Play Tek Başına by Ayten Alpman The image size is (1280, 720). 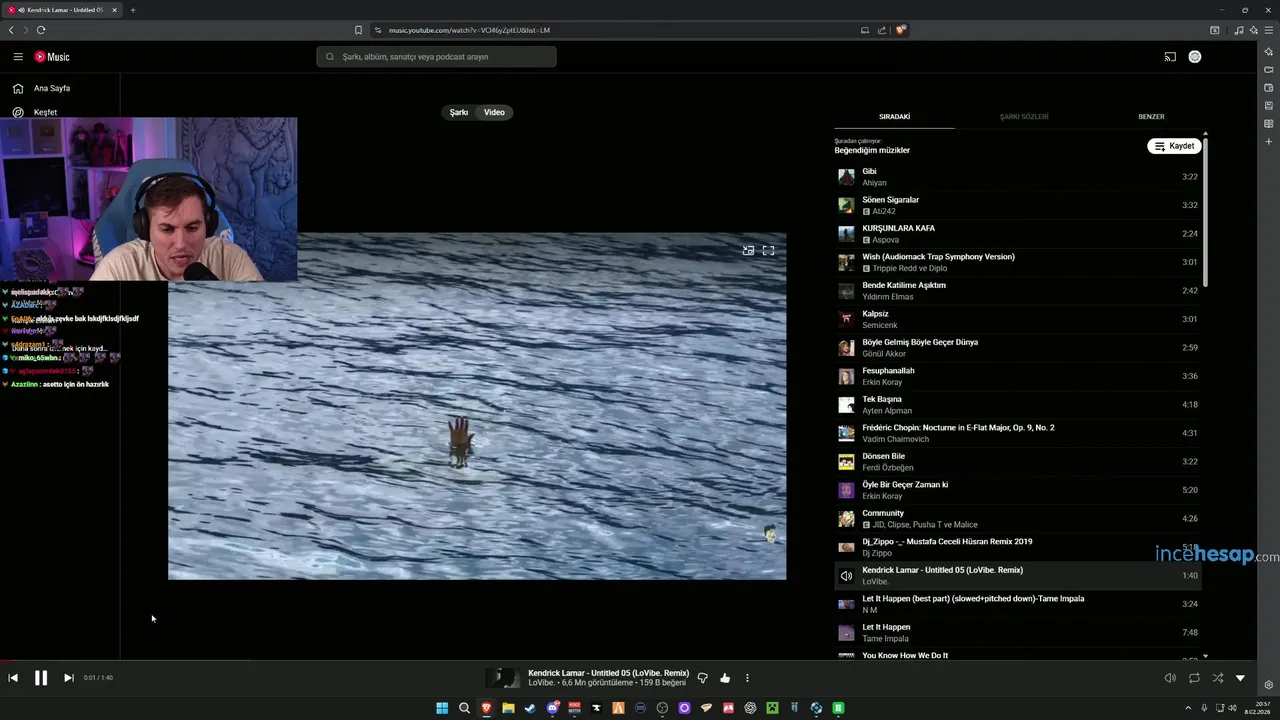pos(1018,405)
